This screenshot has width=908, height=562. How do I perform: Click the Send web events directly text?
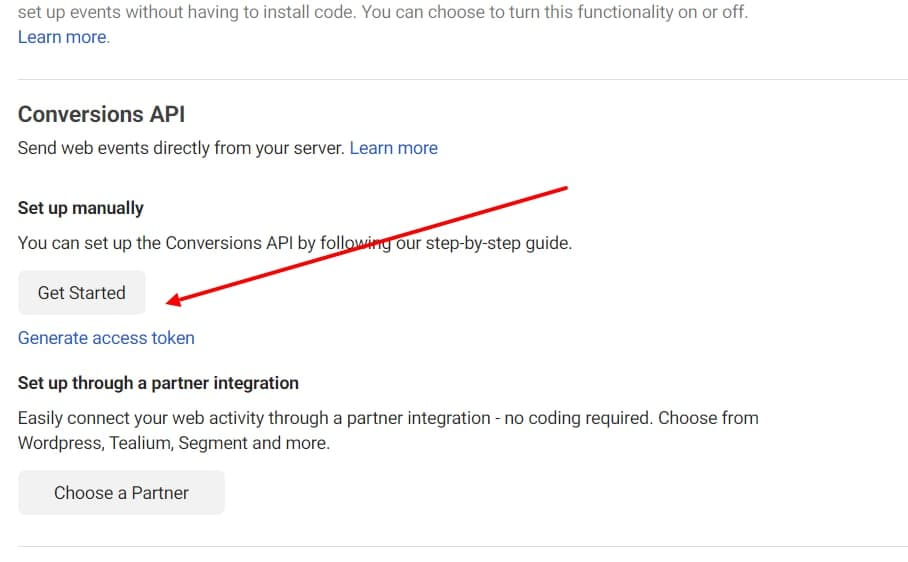181,148
